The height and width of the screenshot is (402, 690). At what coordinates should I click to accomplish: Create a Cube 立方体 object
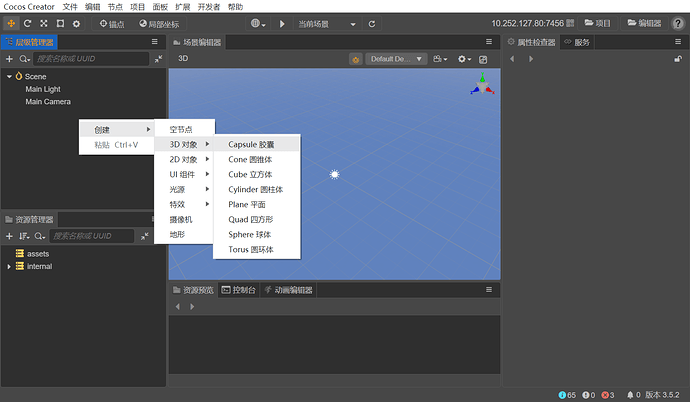(x=257, y=174)
